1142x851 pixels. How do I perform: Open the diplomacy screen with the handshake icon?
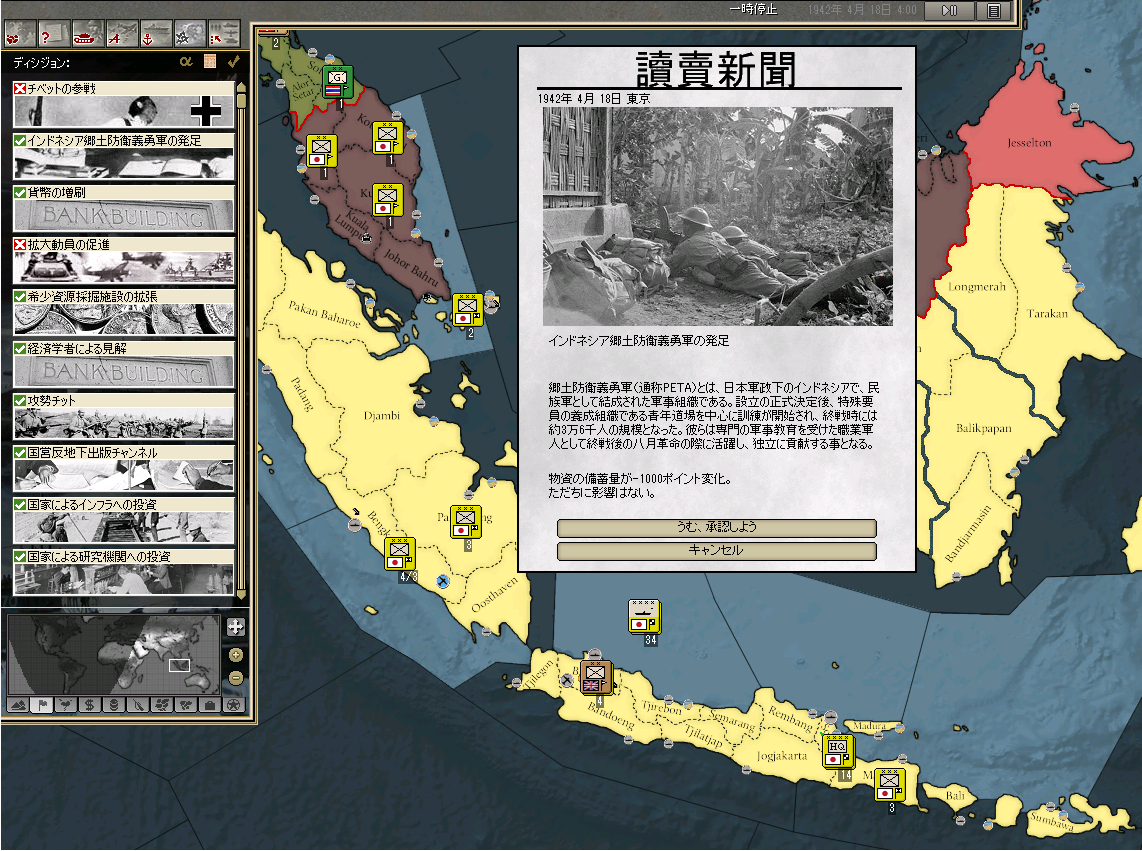20,34
